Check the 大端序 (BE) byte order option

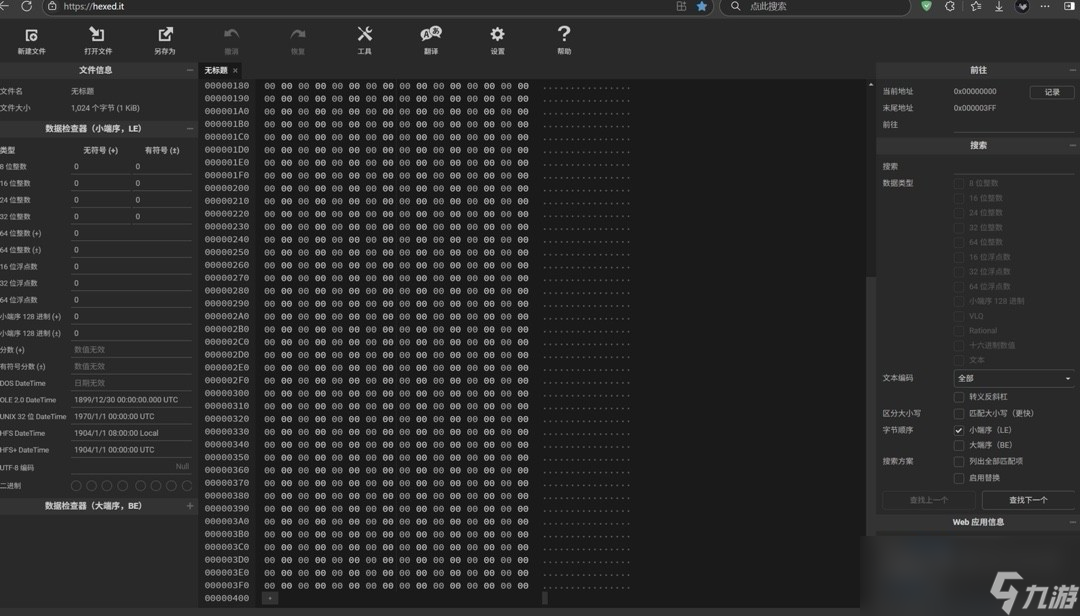[959, 445]
